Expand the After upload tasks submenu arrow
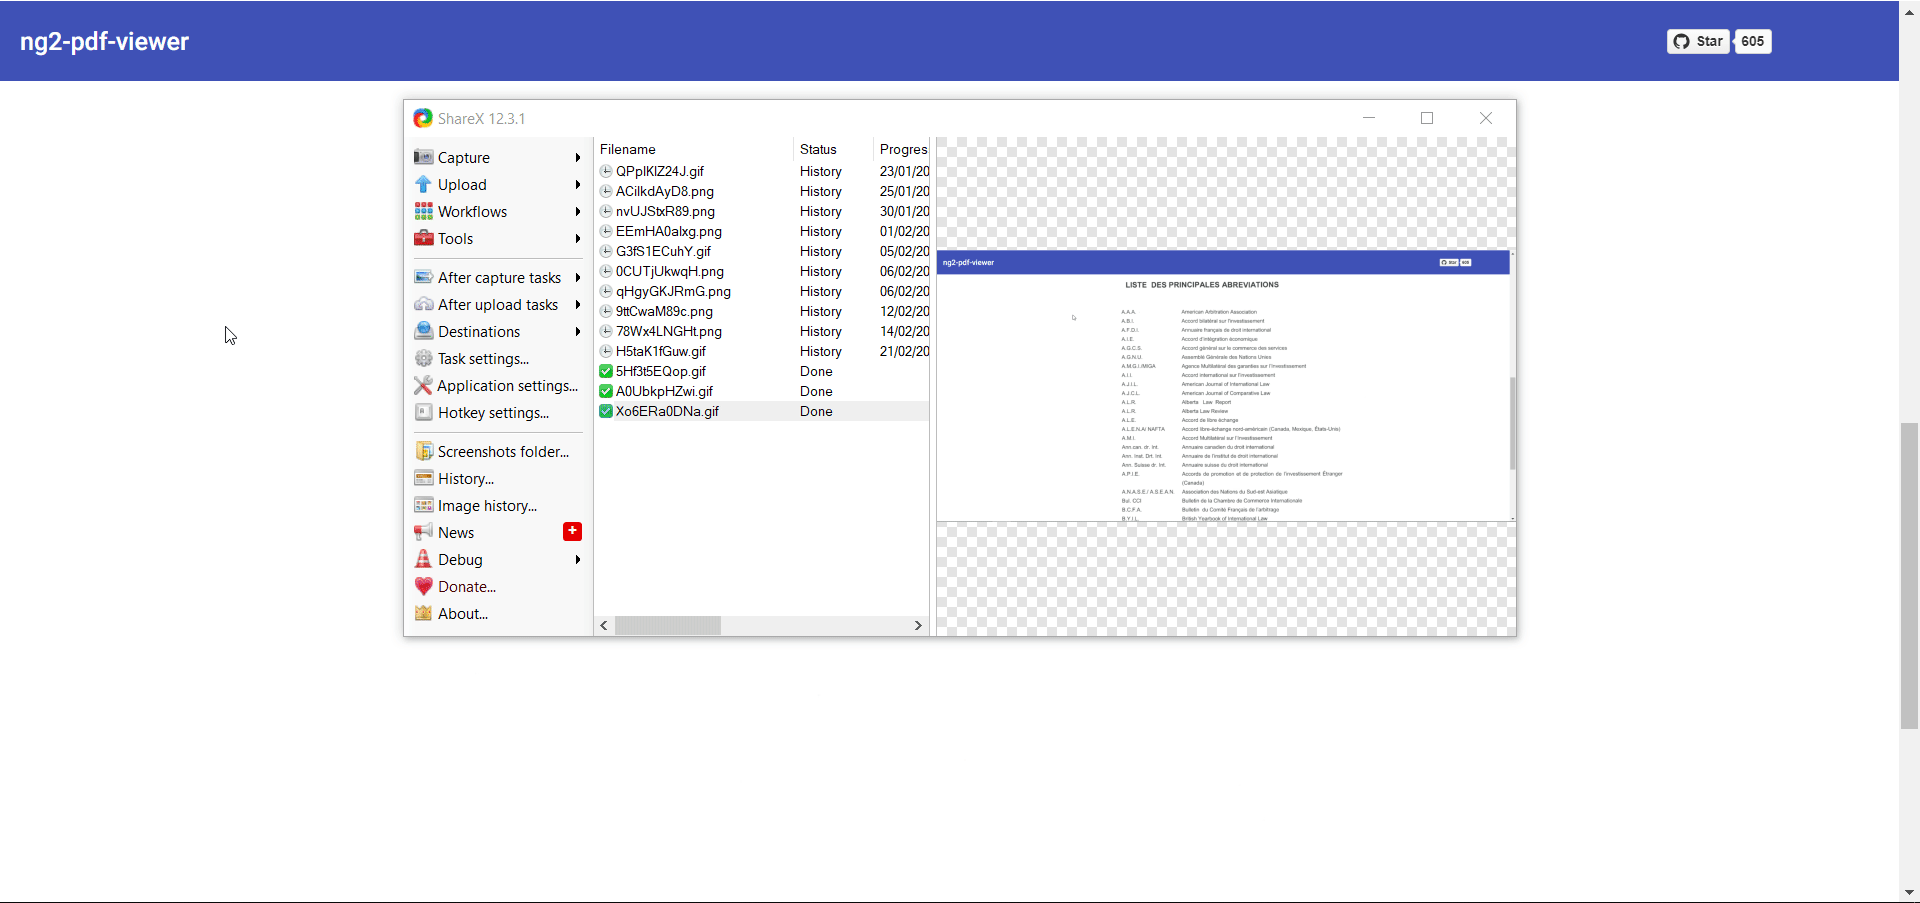The width and height of the screenshot is (1920, 903). tap(578, 304)
